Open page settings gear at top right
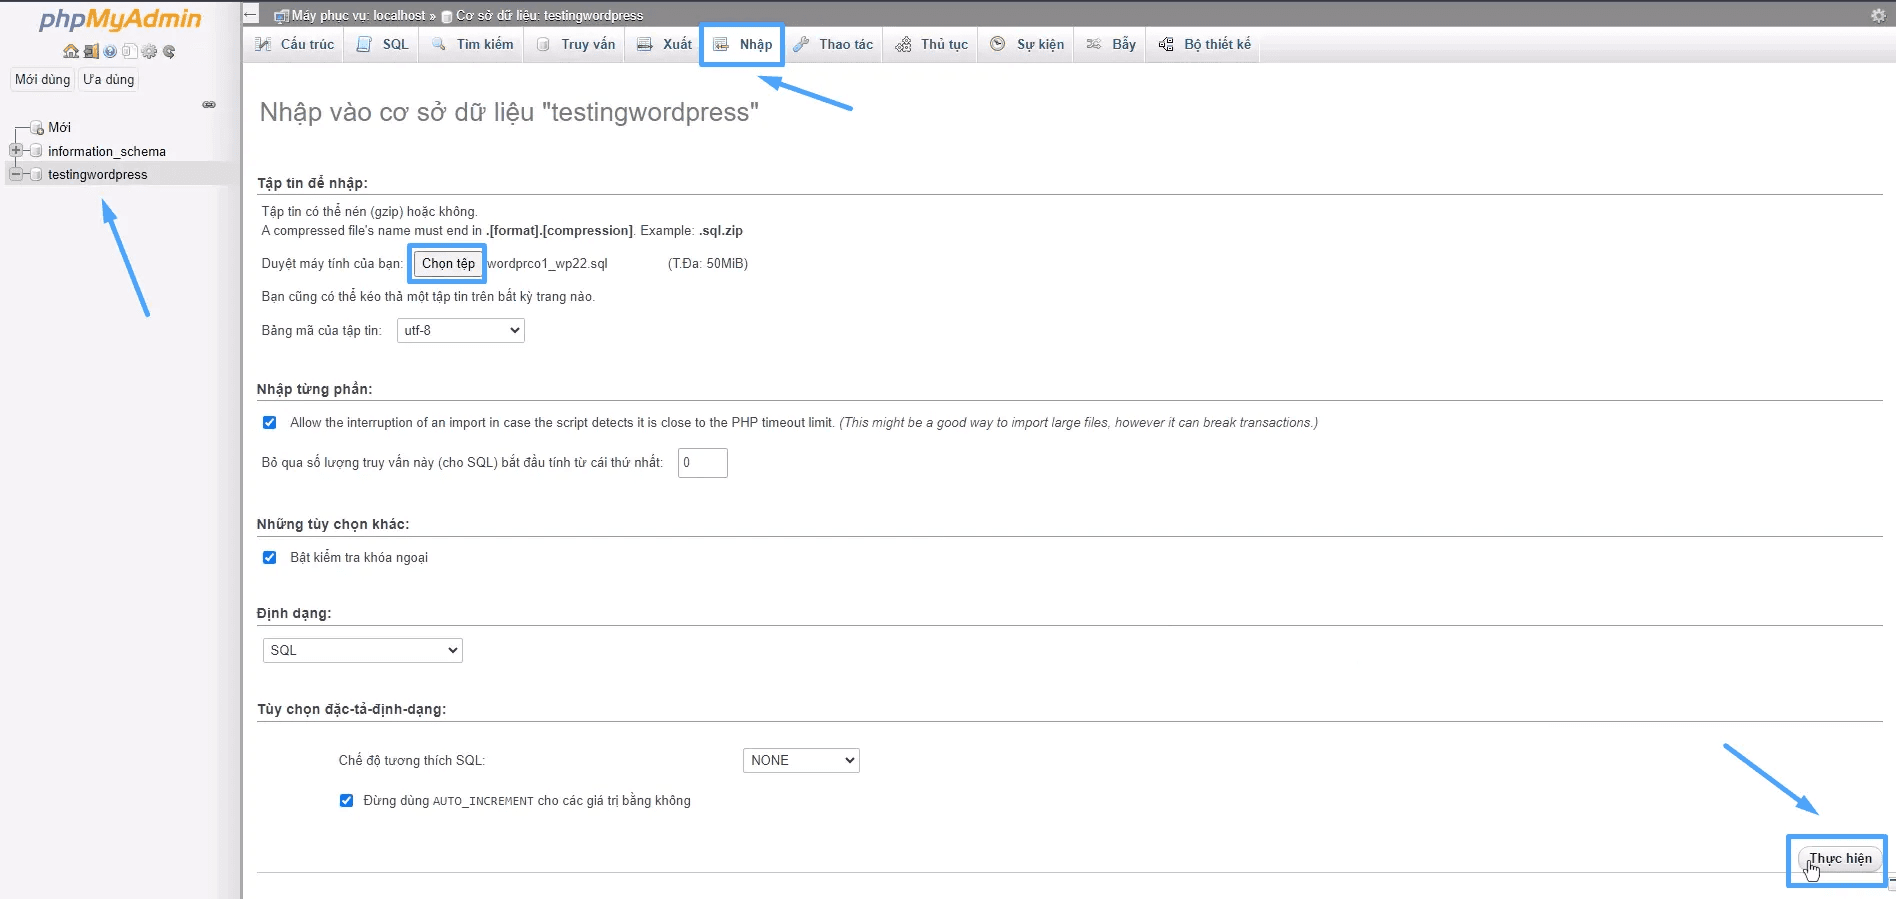Image resolution: width=1896 pixels, height=899 pixels. (1878, 15)
